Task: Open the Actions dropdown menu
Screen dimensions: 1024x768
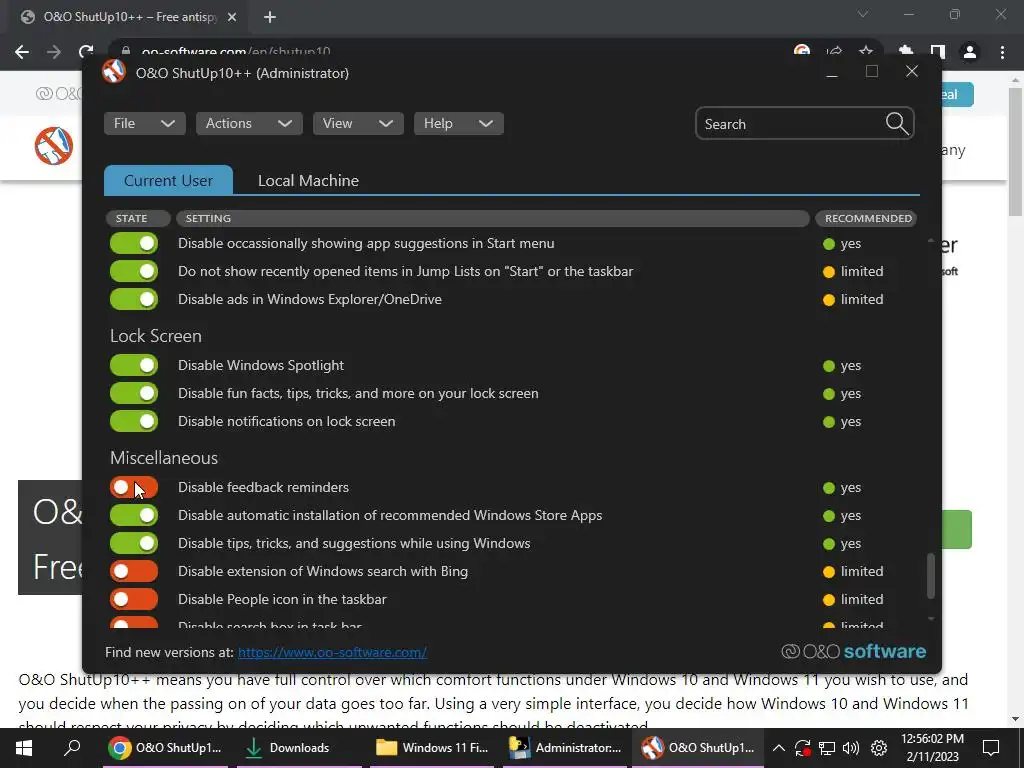Action: coord(249,123)
